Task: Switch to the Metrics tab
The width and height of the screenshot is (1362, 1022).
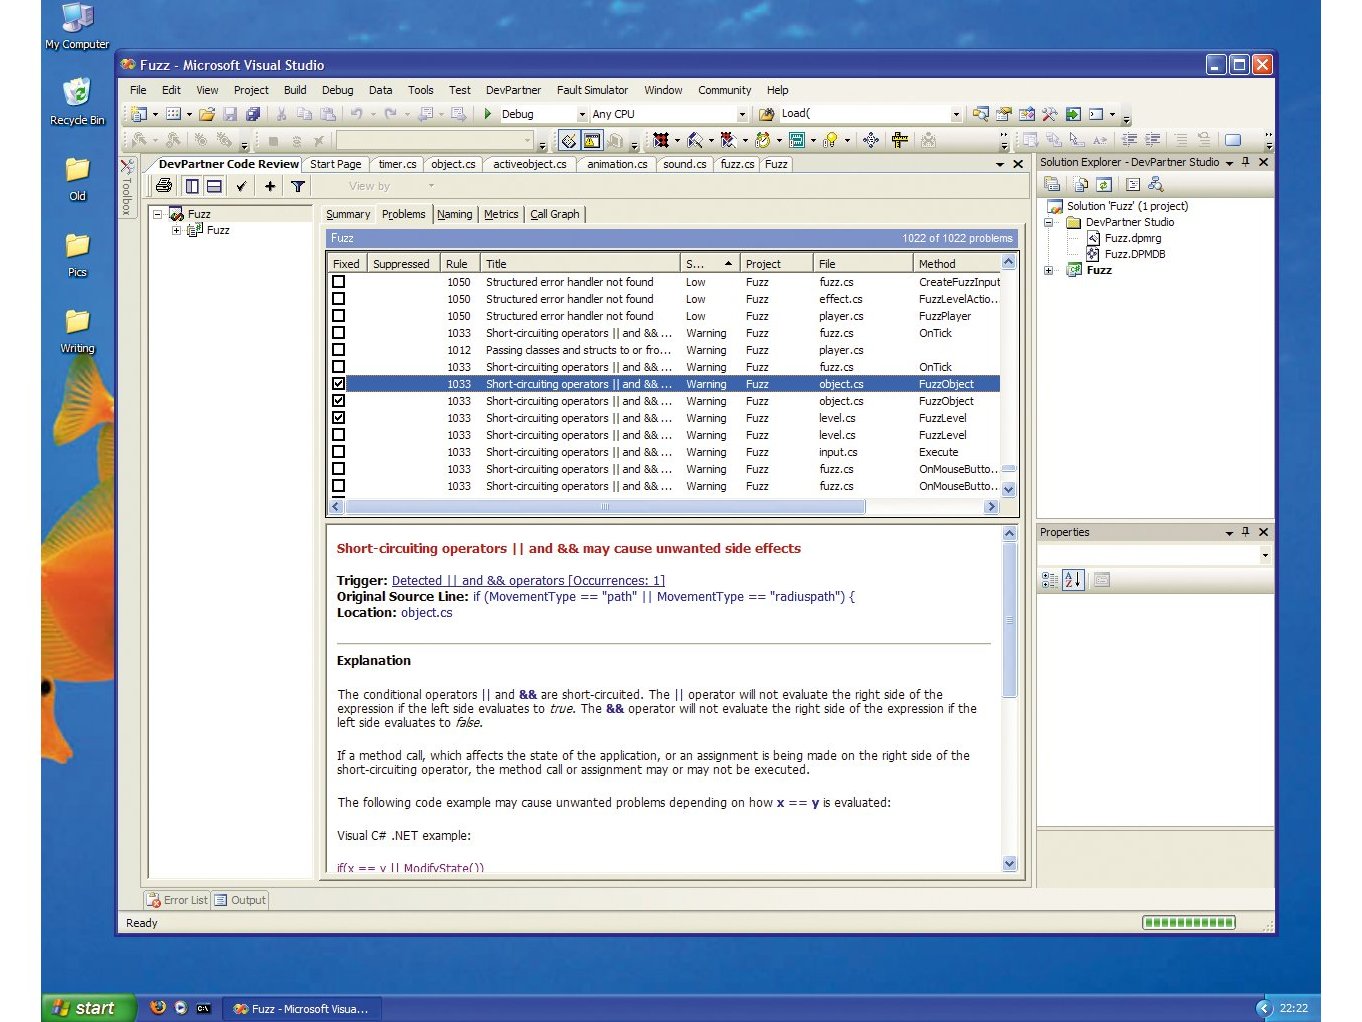Action: (x=501, y=214)
